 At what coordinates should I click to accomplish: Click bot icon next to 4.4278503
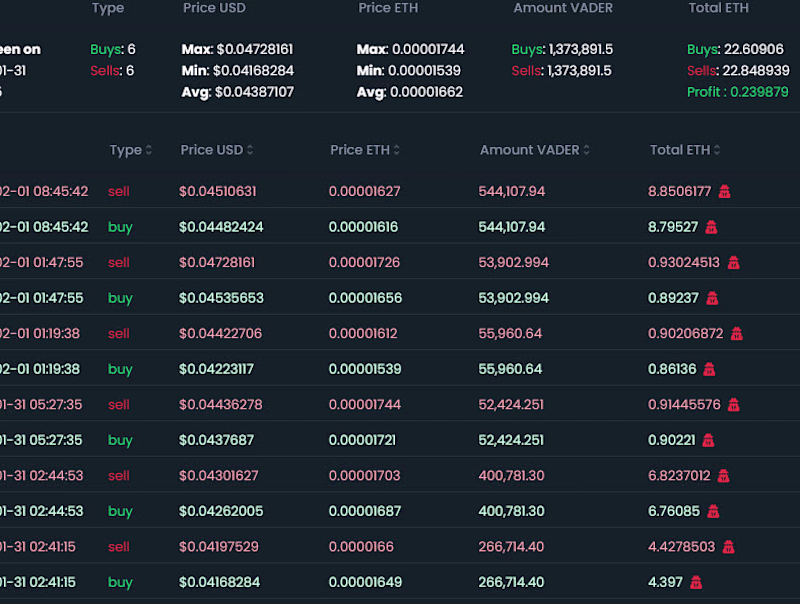pos(728,547)
